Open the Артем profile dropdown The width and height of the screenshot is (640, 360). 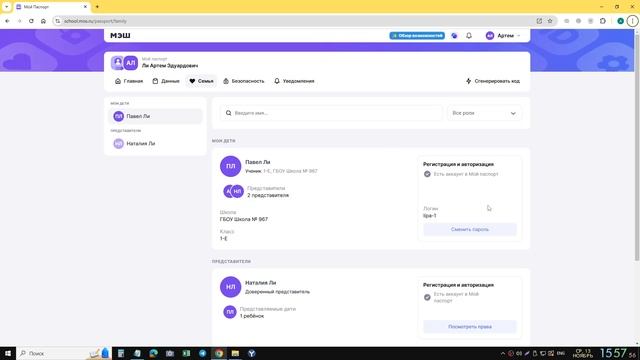coord(503,36)
